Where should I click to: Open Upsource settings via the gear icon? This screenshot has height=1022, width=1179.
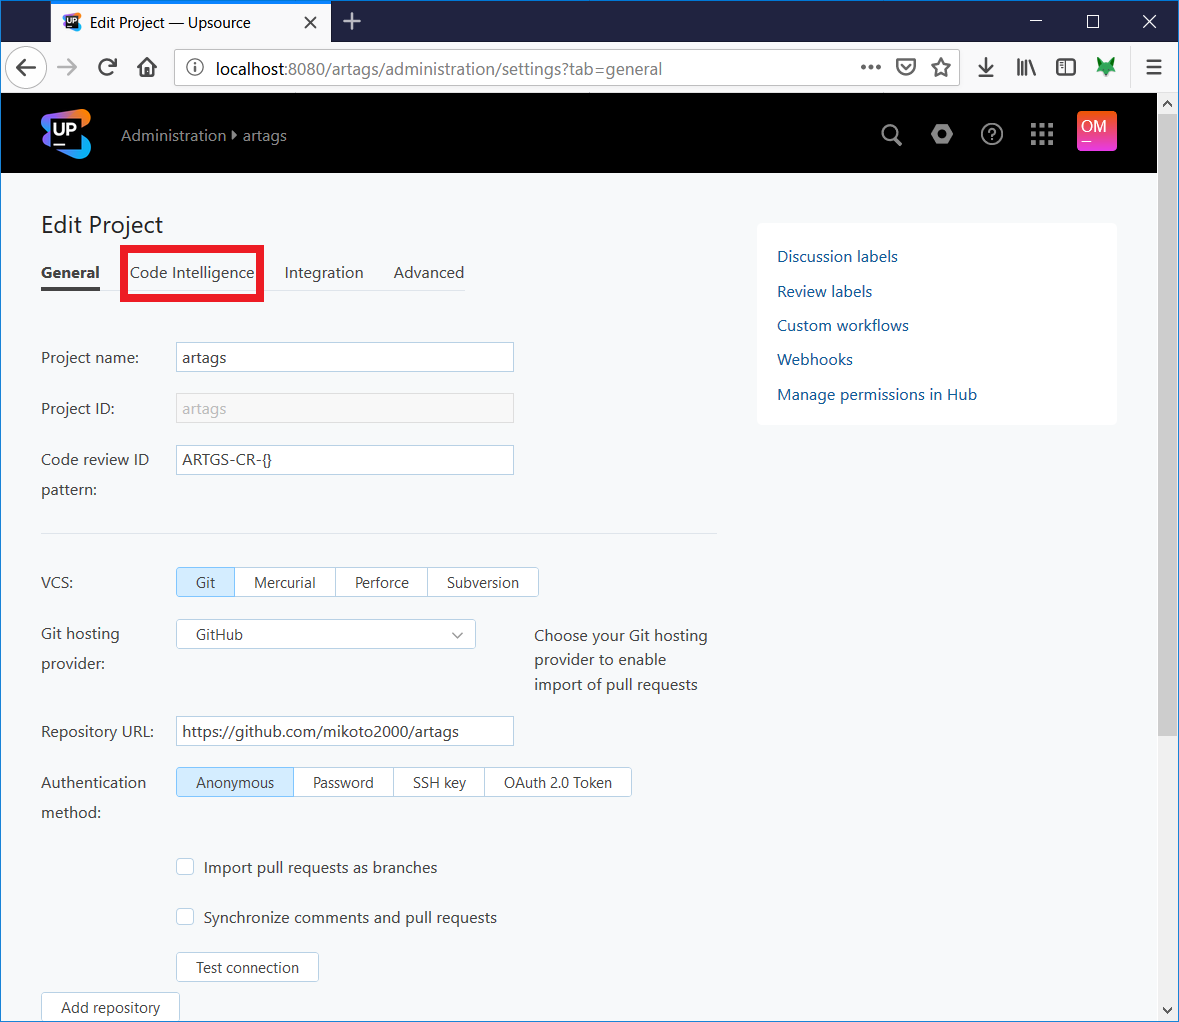(x=941, y=134)
